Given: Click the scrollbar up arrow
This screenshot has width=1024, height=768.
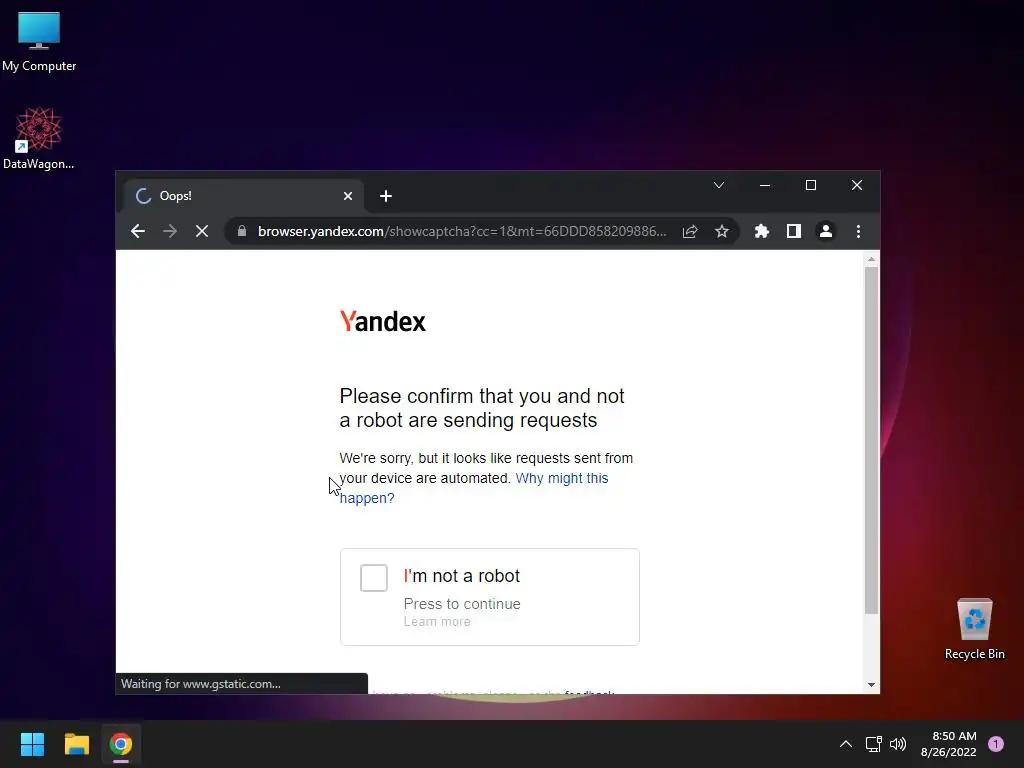Looking at the screenshot, I should [871, 259].
